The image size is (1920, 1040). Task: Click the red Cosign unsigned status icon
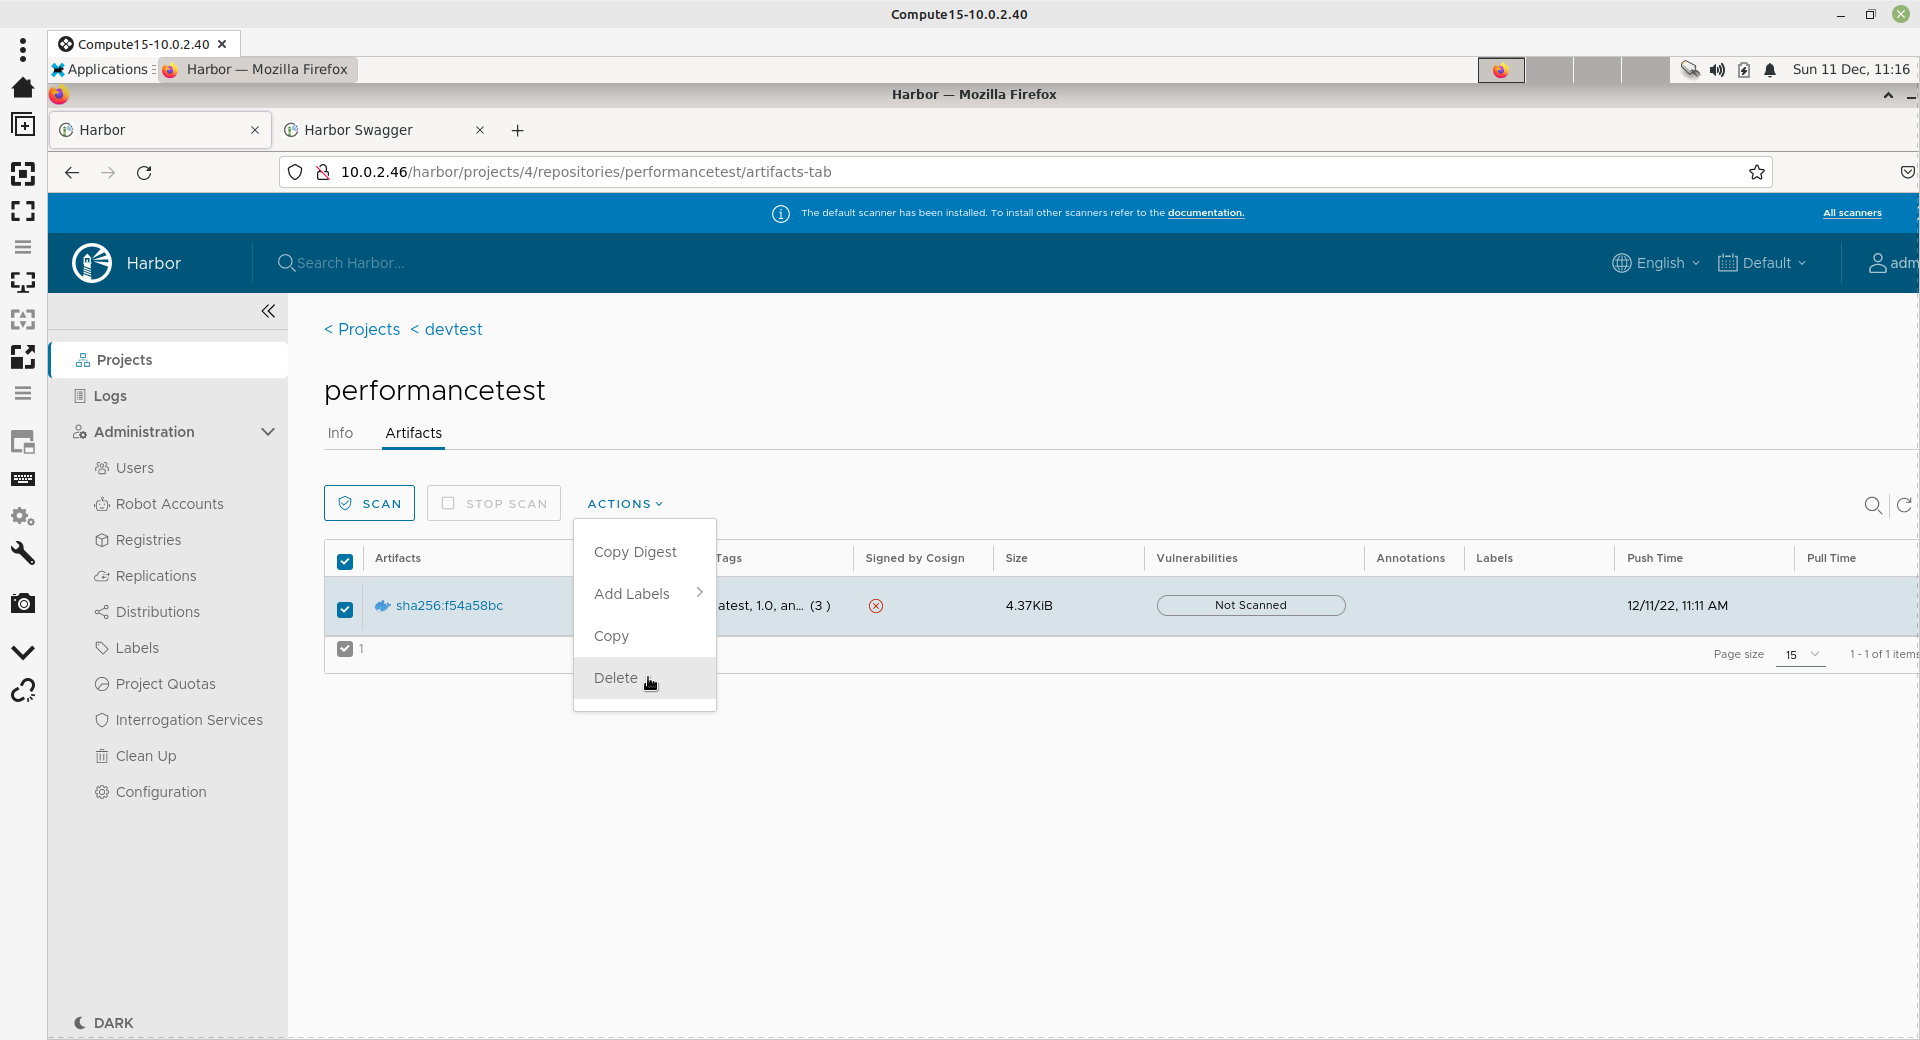[876, 606]
